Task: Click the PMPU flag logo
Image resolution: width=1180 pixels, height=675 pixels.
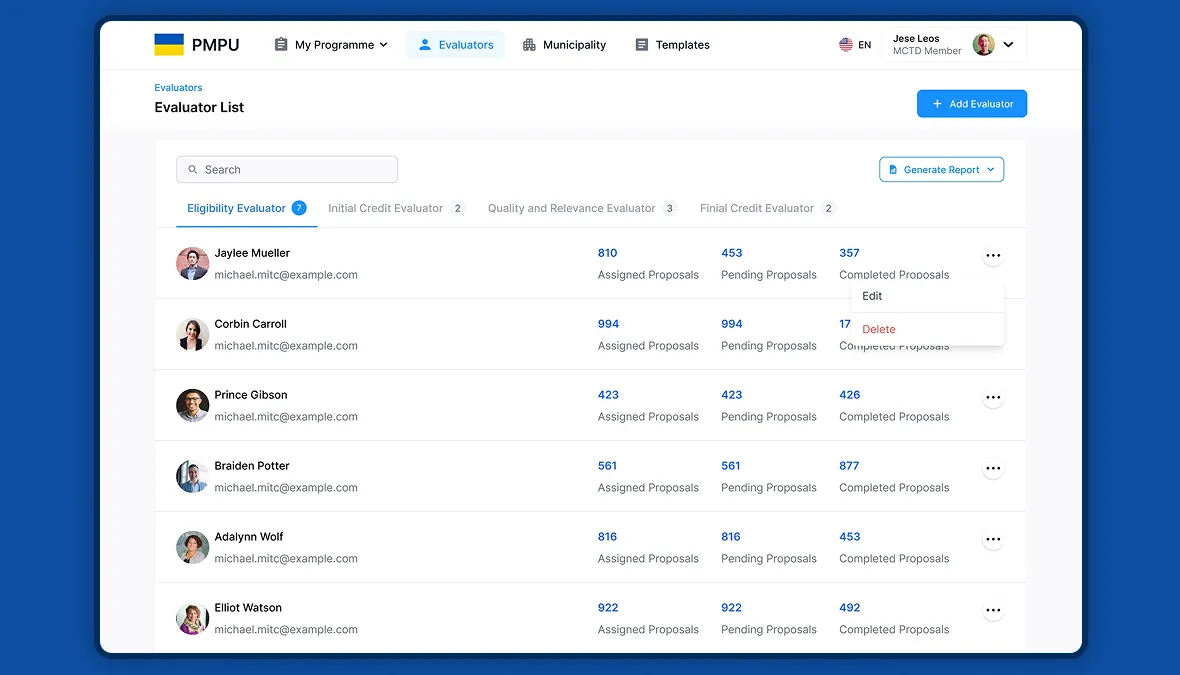Action: click(169, 44)
